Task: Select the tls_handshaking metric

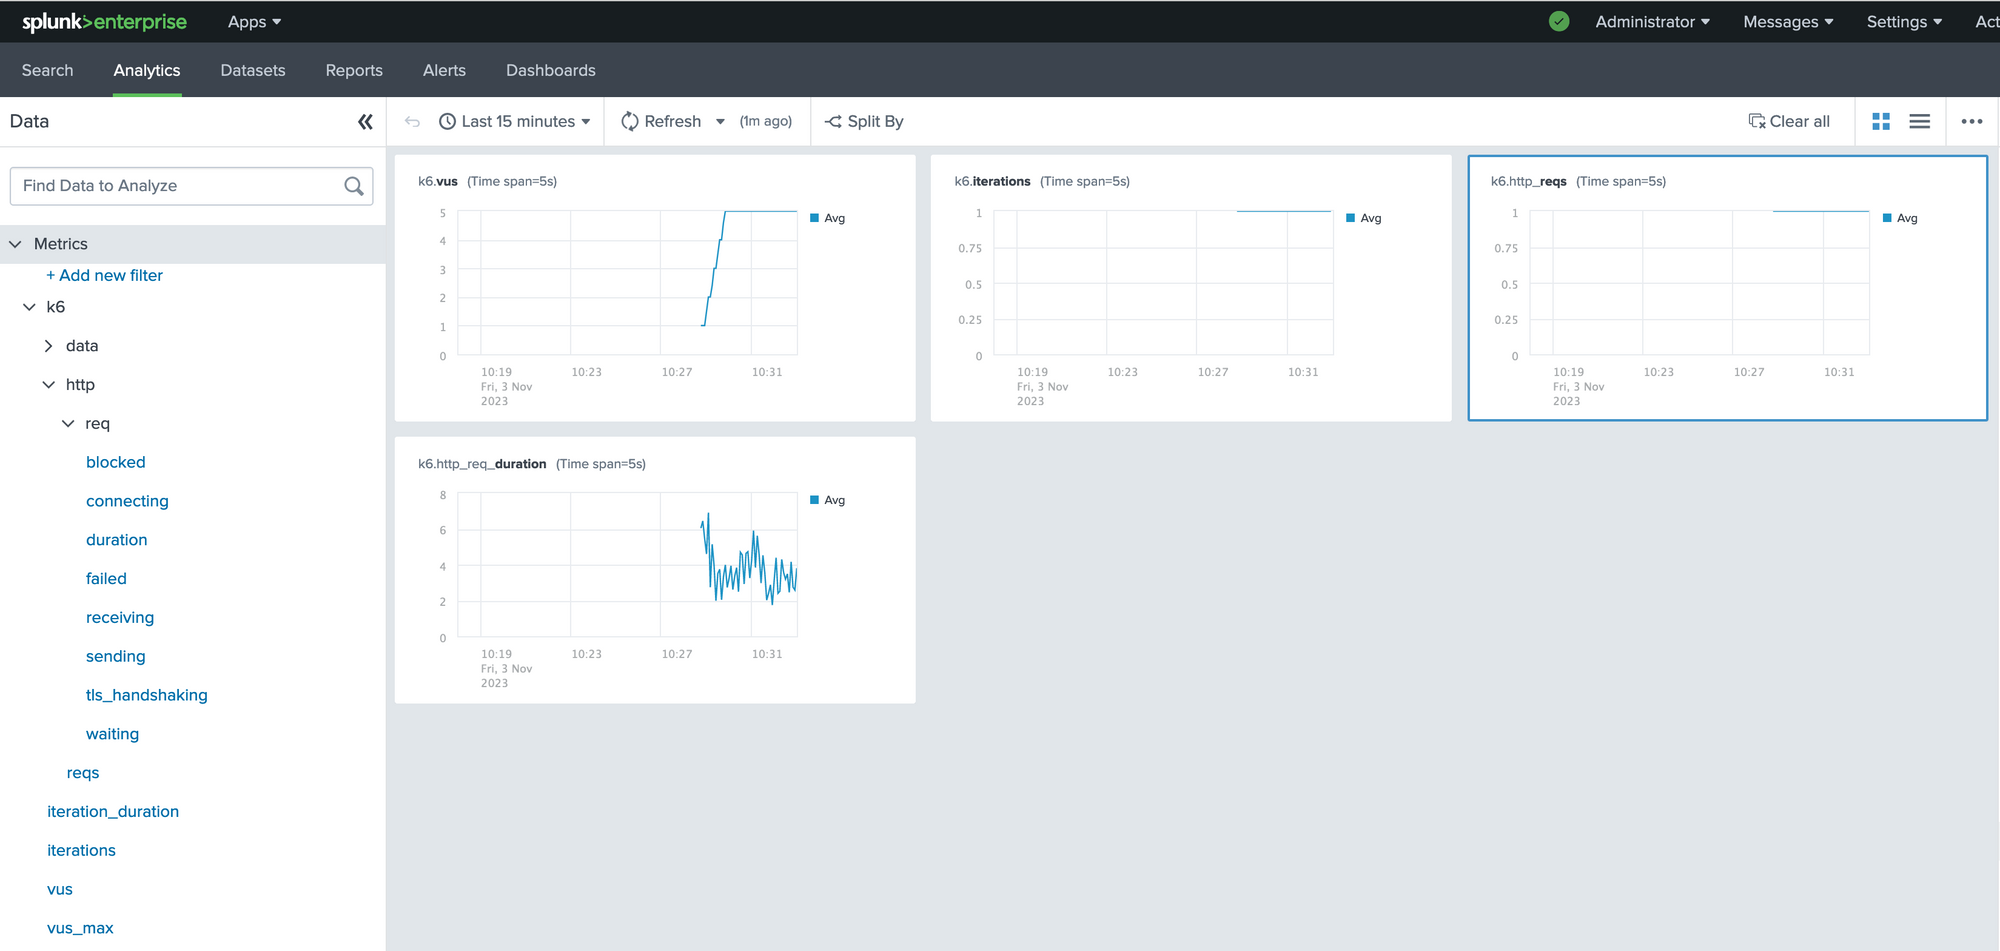Action: pos(147,695)
